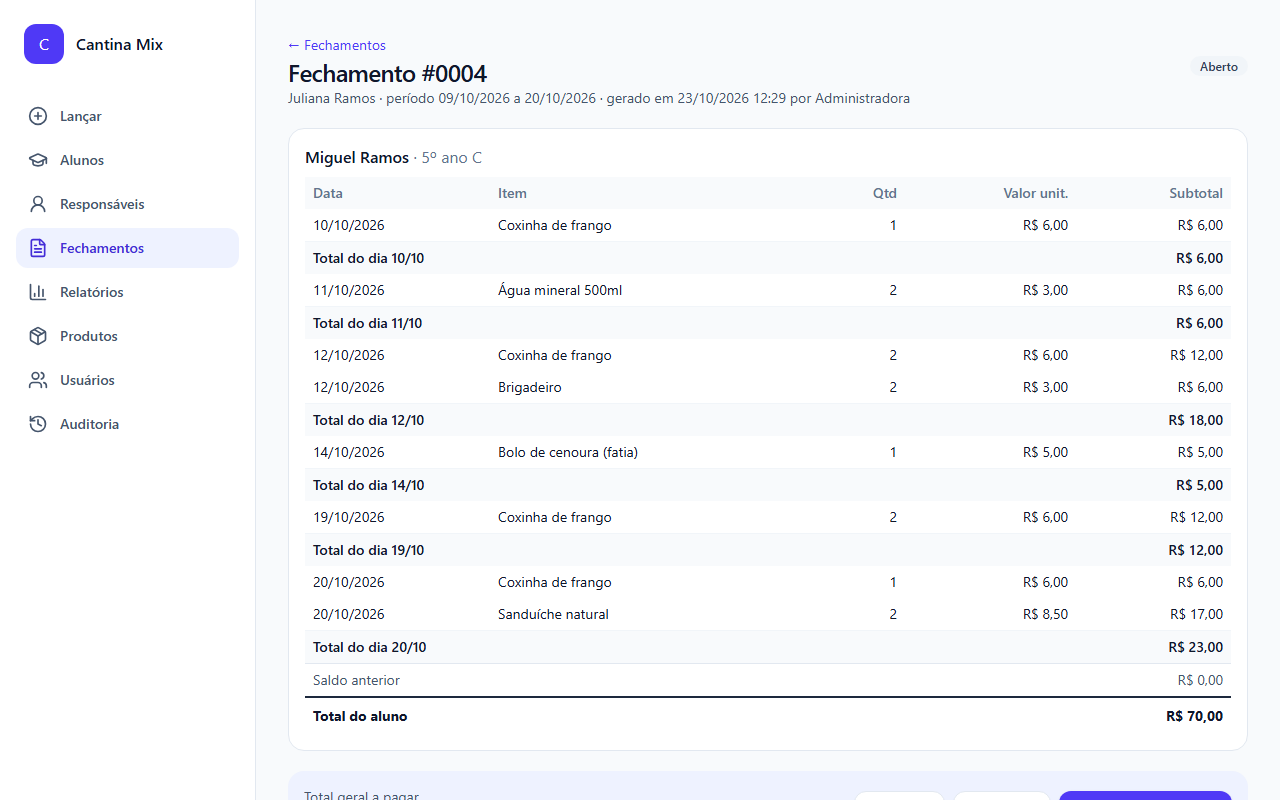Click the Fechamentos document icon
The width and height of the screenshot is (1280, 800).
click(38, 248)
